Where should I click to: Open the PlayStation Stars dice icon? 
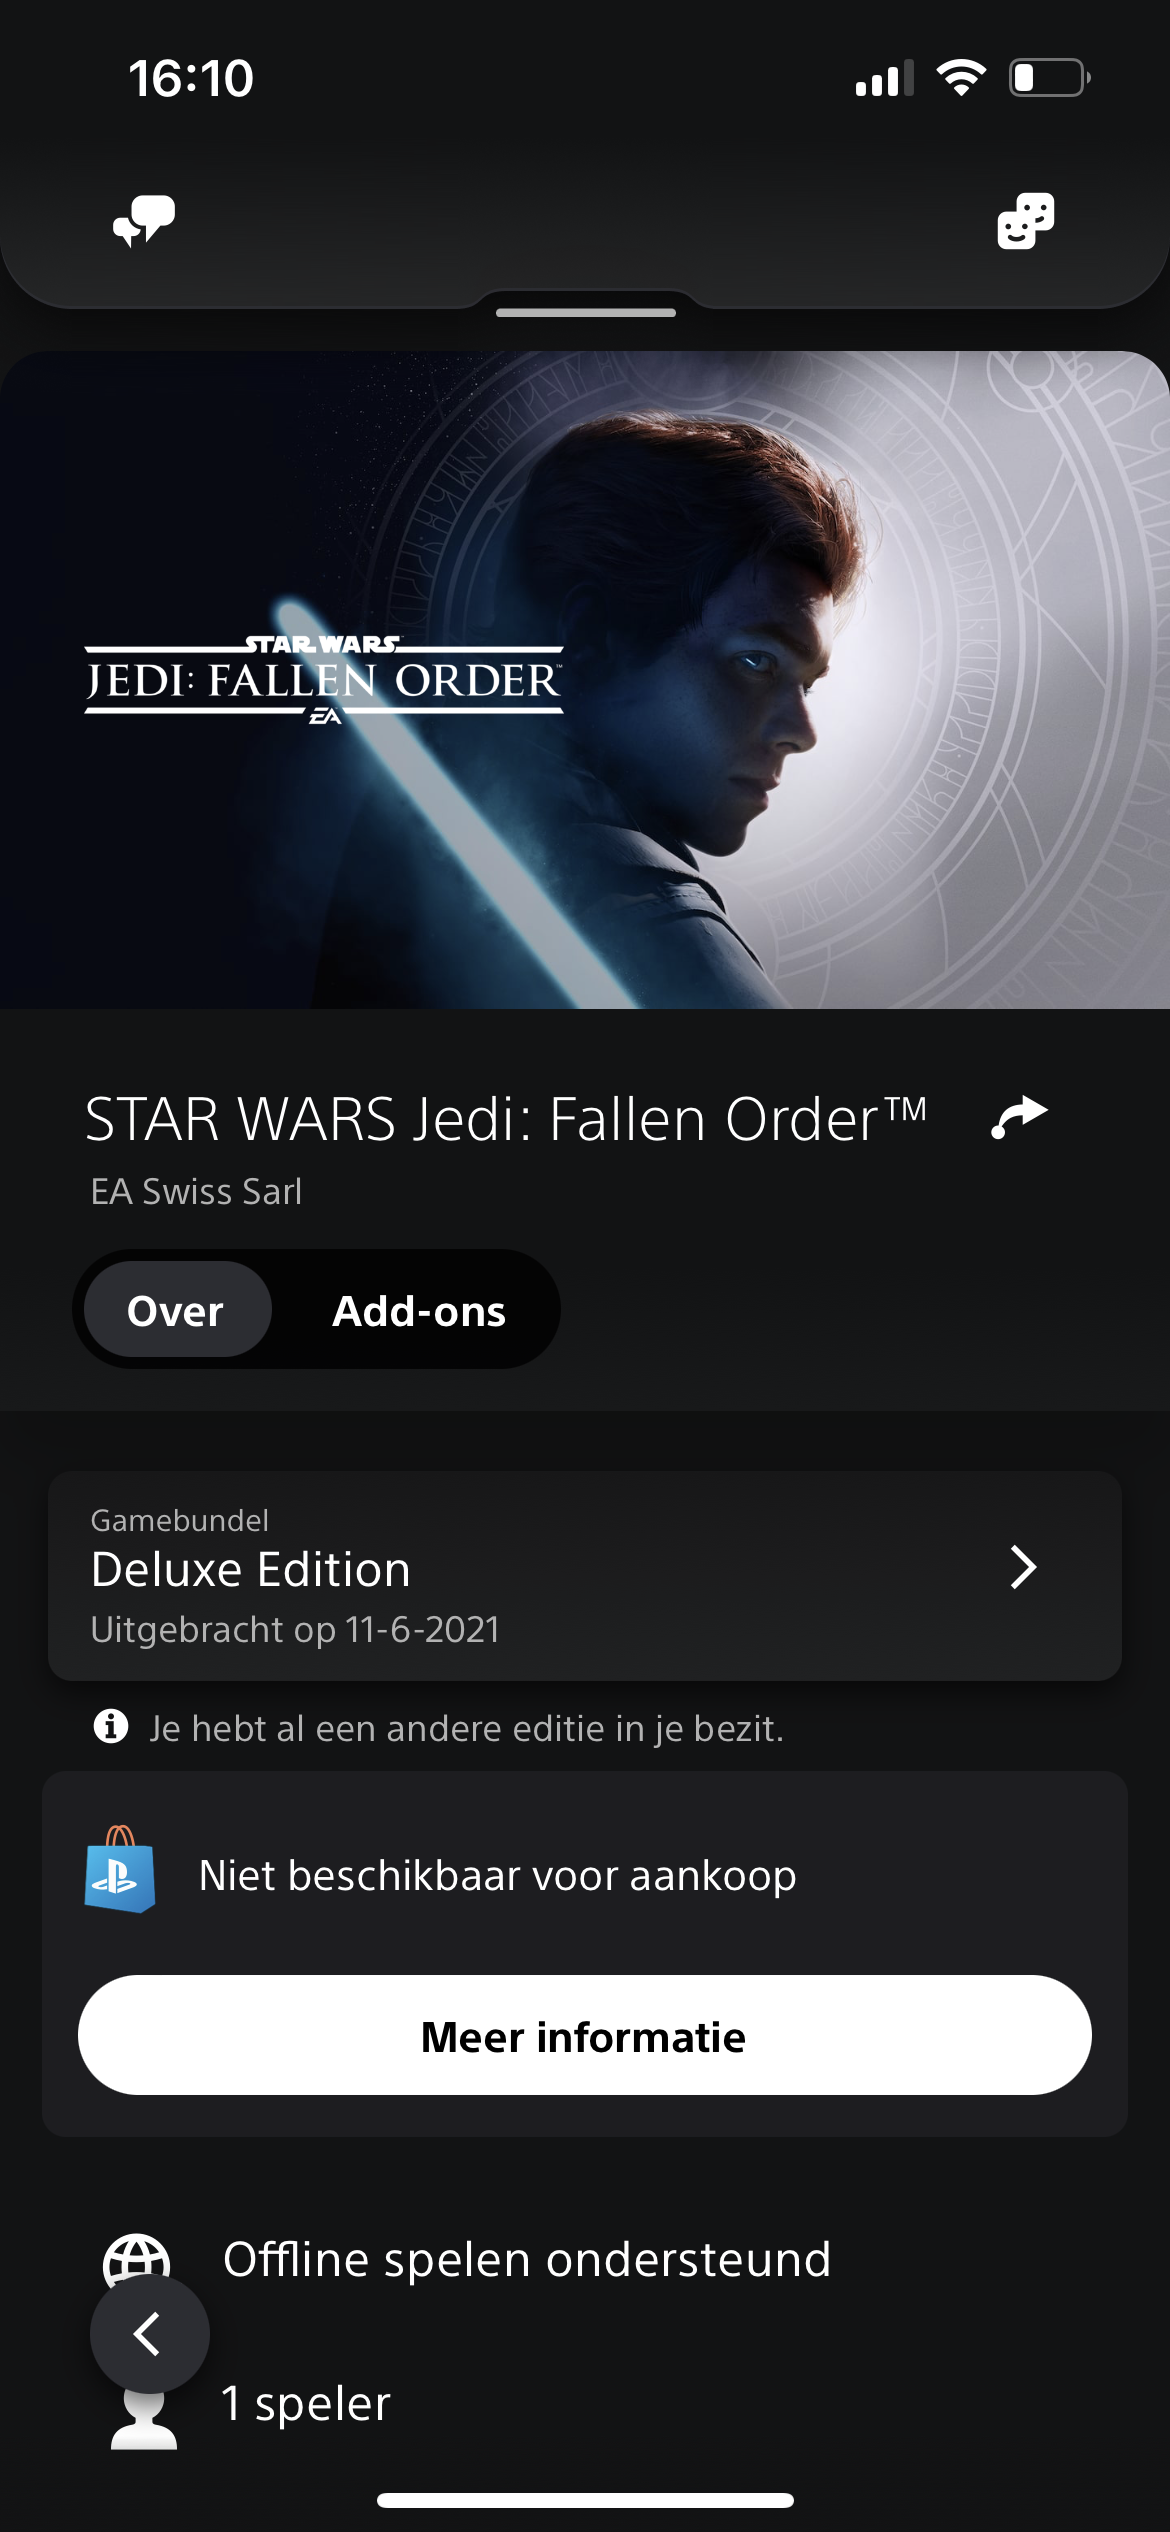click(1026, 221)
